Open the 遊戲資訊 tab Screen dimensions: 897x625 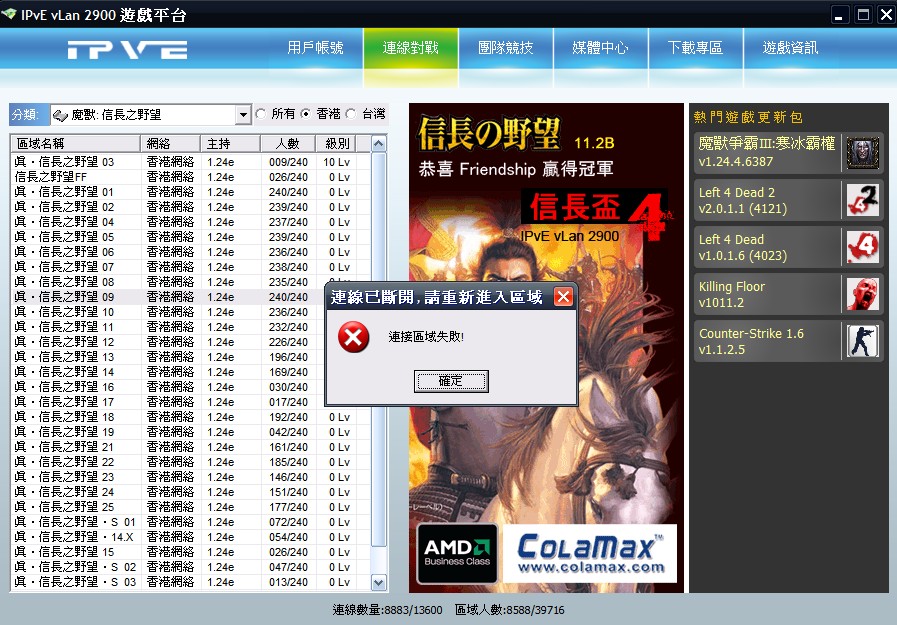[791, 48]
